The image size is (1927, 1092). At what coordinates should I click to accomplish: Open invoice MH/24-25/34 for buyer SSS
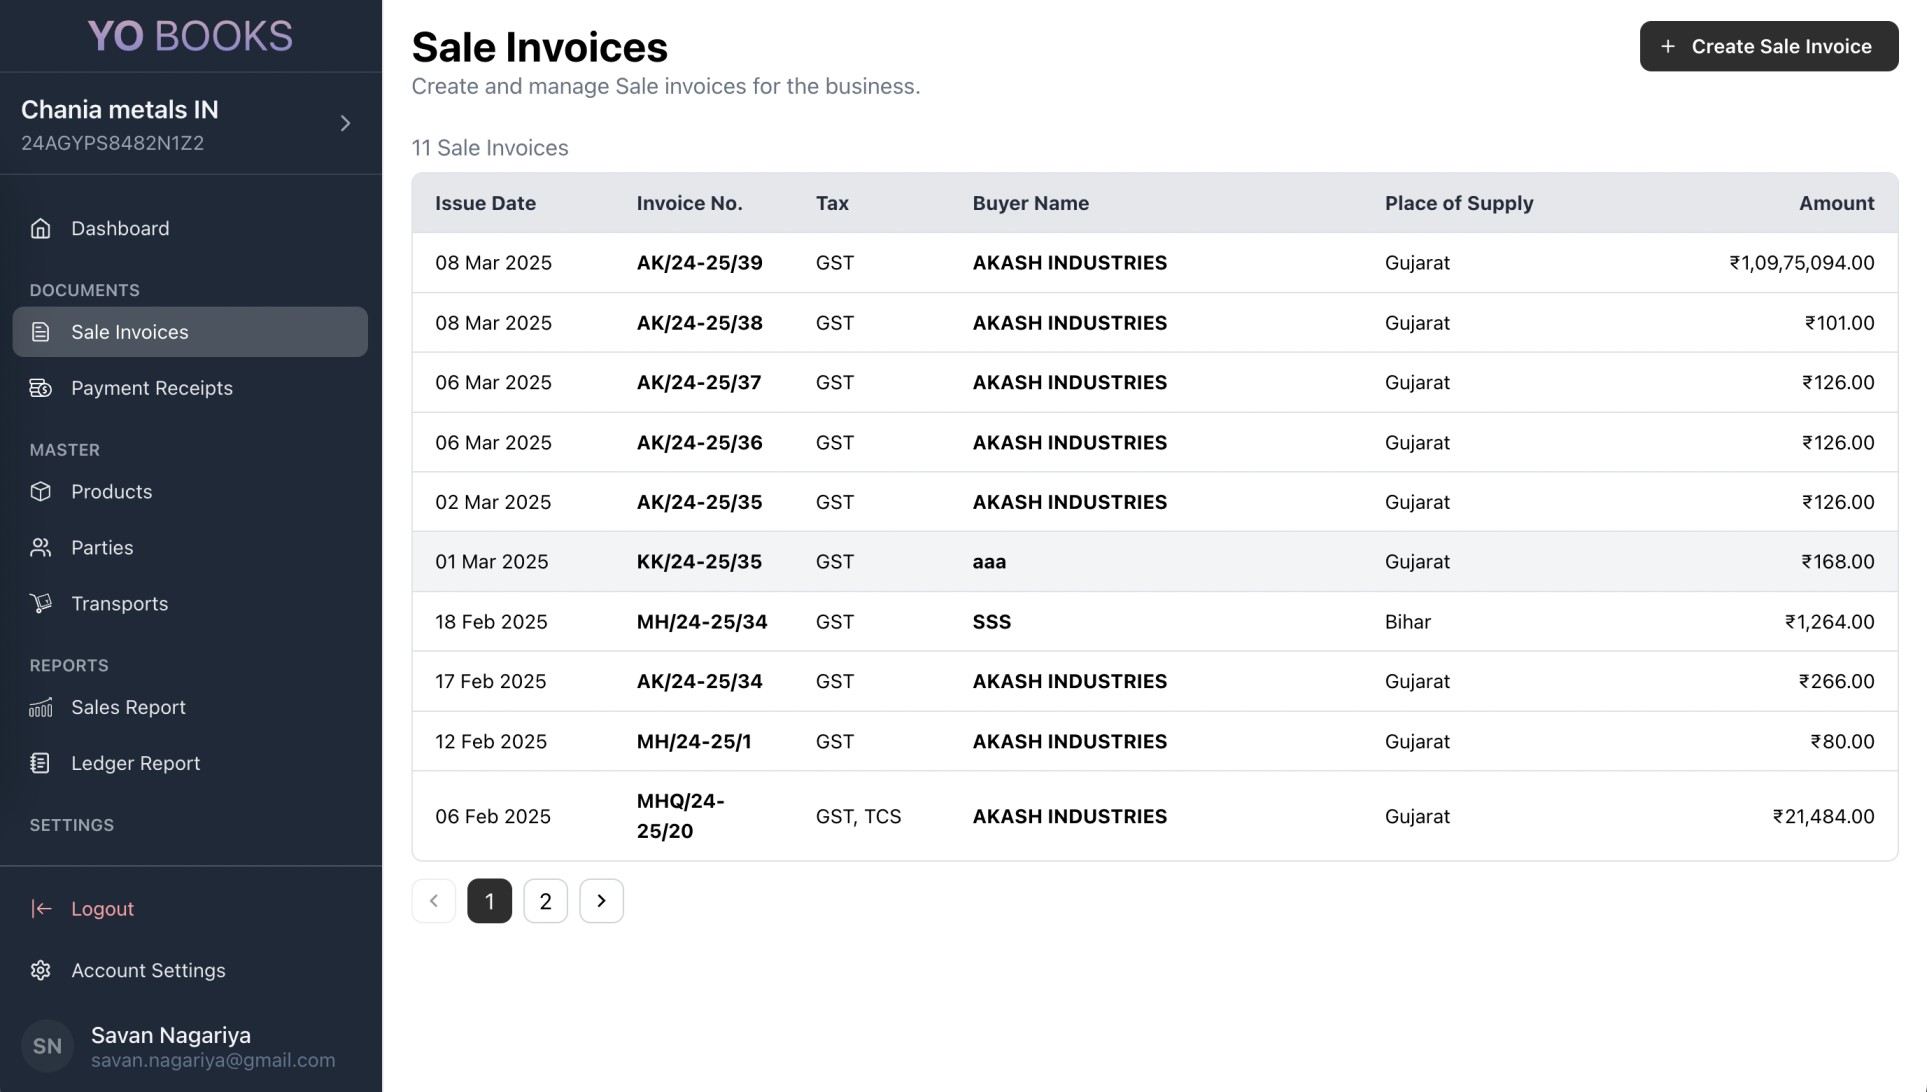pyautogui.click(x=701, y=622)
